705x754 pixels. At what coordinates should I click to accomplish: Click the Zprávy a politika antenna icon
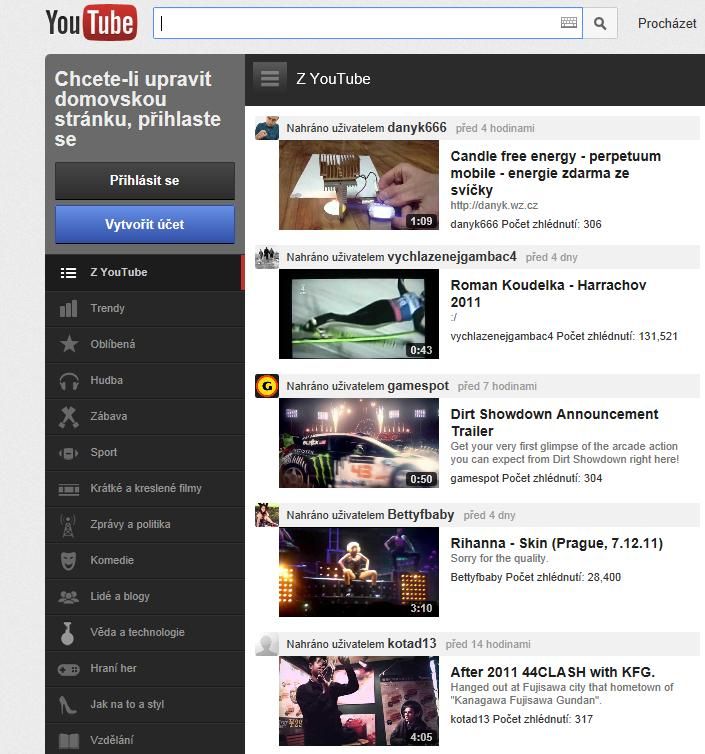click(x=68, y=525)
